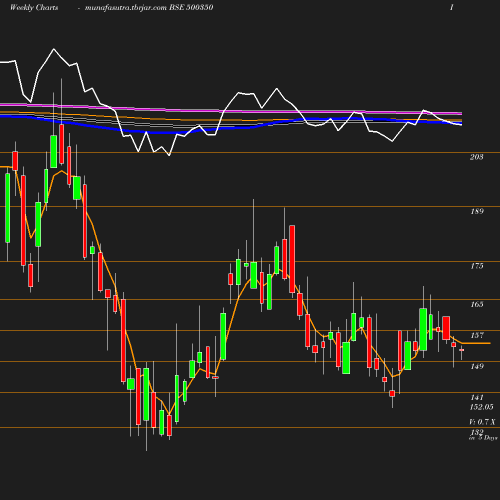Click the 157 price level label
The height and width of the screenshot is (500, 500).
point(477,335)
